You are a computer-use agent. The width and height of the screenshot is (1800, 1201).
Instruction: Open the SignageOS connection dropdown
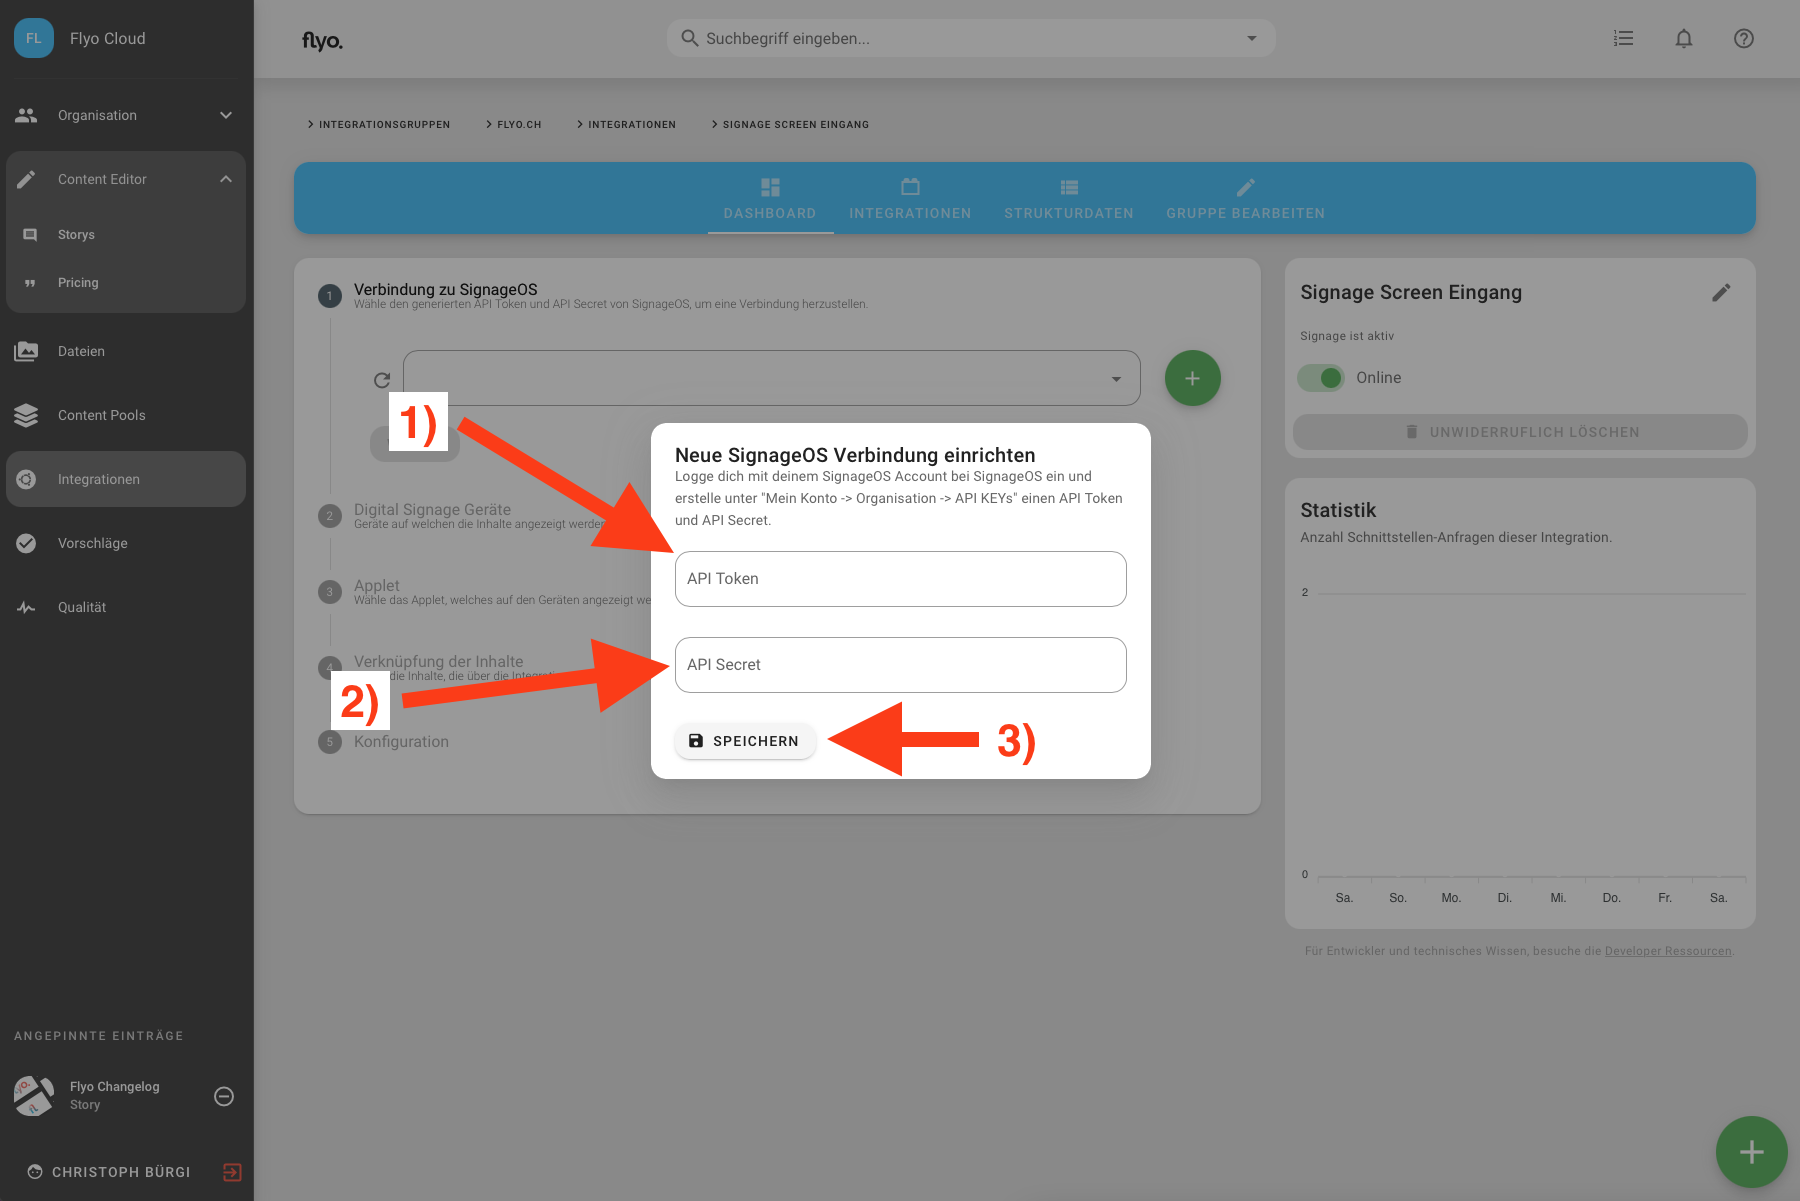(771, 378)
